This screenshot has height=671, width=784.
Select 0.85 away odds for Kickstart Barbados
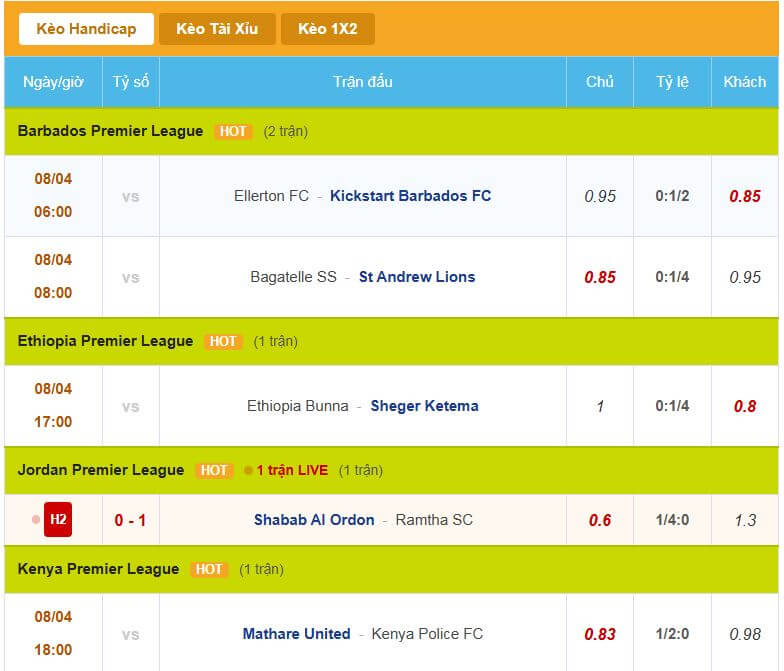click(745, 196)
